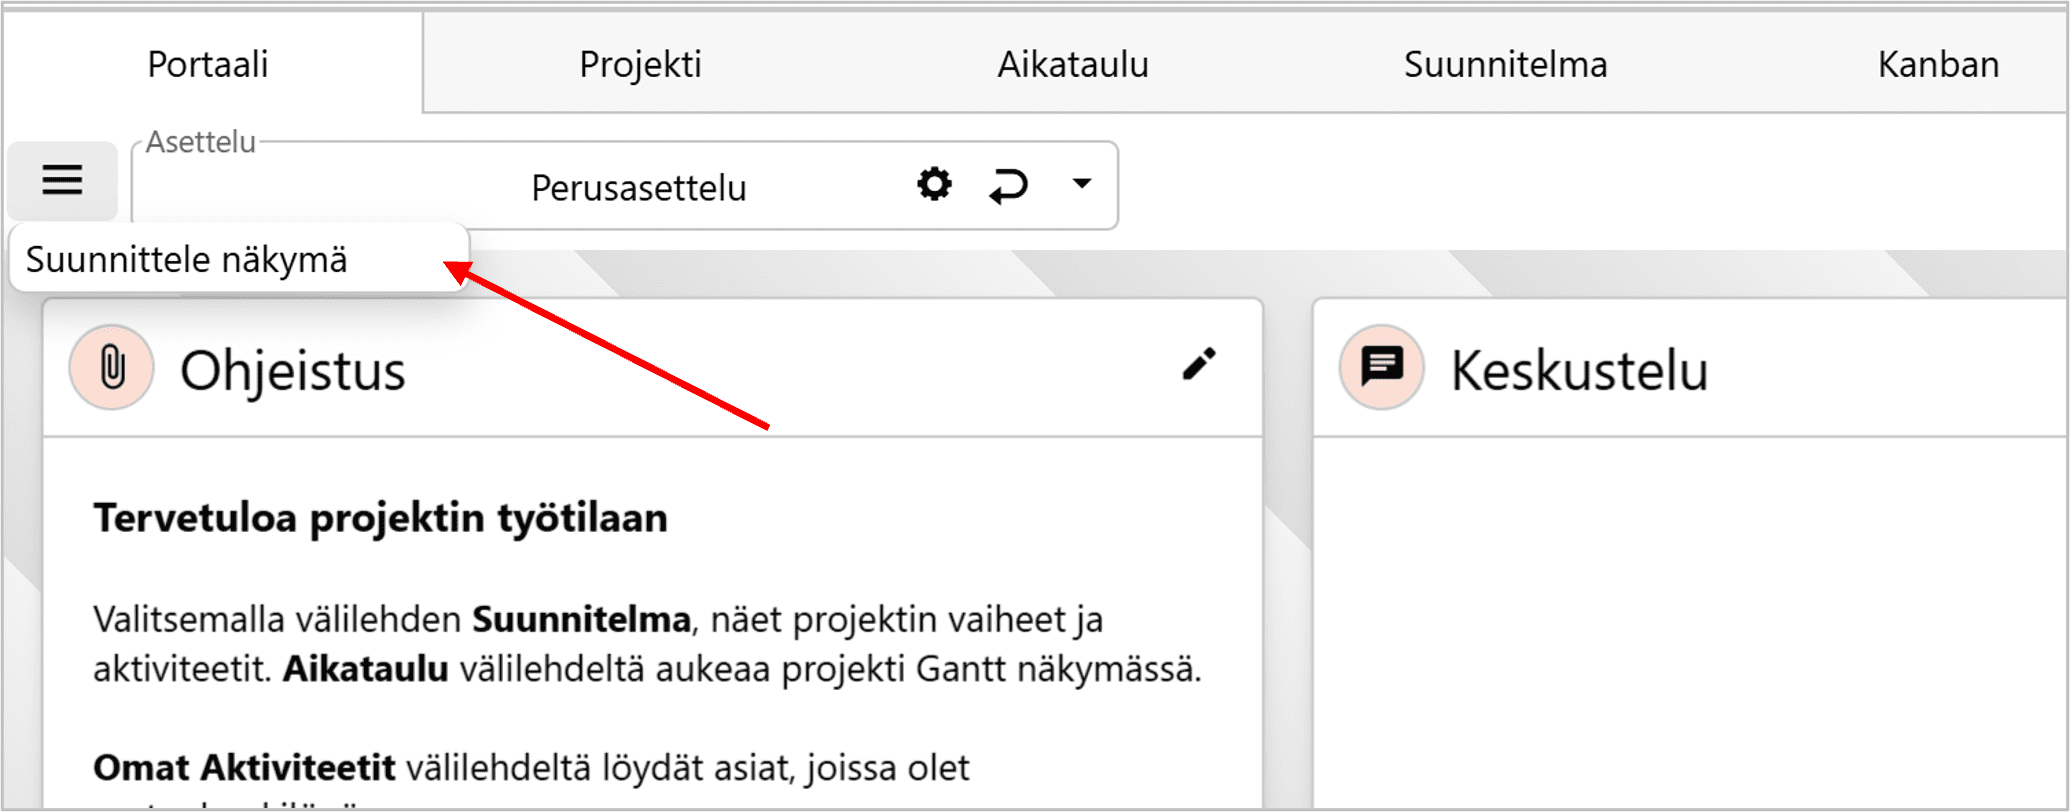
Task: Expand the Asettelu dropdown arrow
Action: [1081, 184]
